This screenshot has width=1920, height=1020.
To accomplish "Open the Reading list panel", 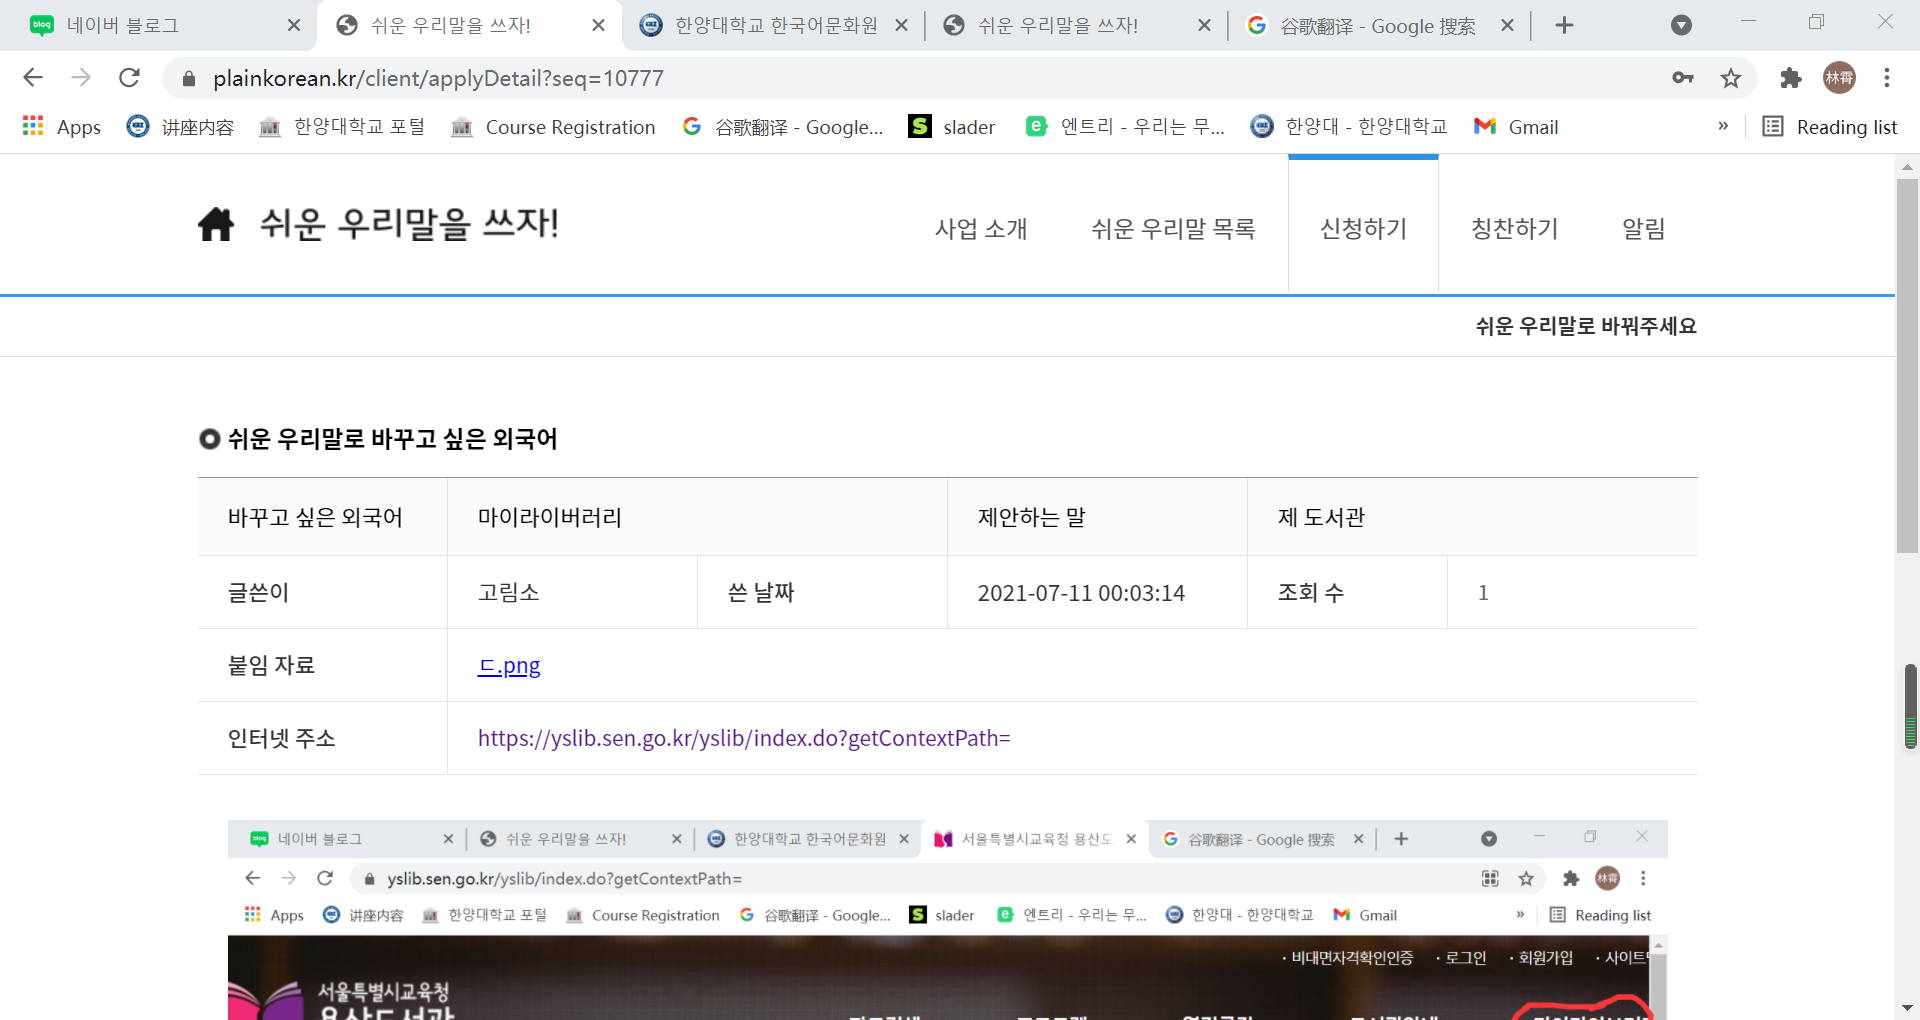I will pyautogui.click(x=1829, y=127).
